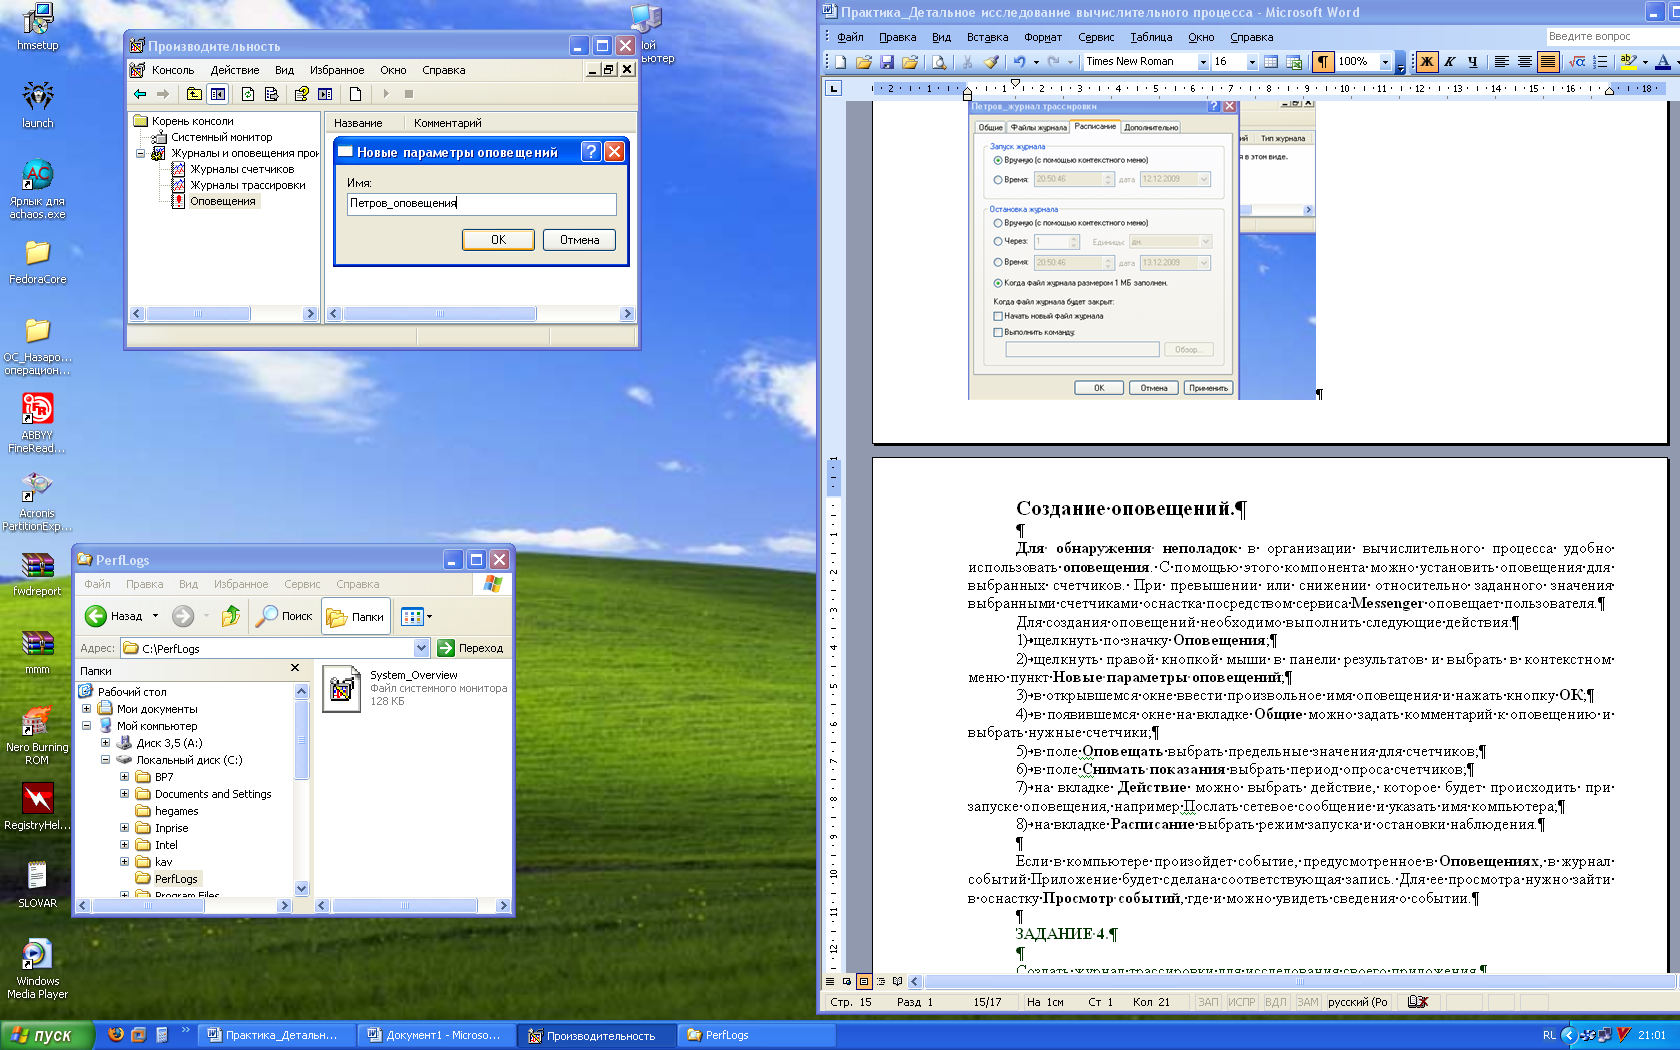
Task: Click the Insert Table icon in Word
Action: (1271, 62)
